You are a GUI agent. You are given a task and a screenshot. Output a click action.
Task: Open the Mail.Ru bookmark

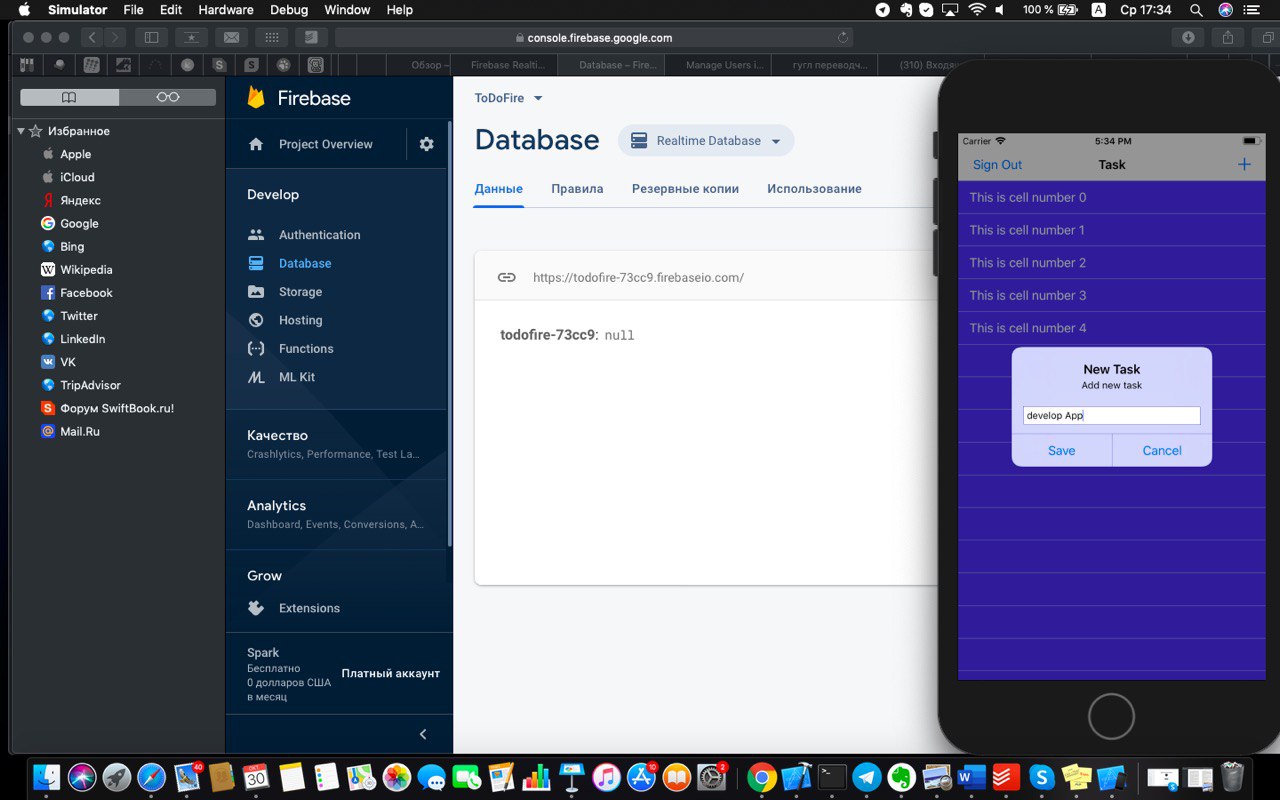[x=79, y=432]
